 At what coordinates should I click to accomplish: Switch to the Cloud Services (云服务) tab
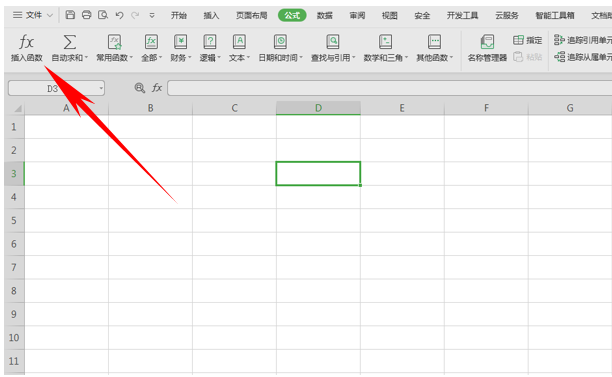(507, 15)
